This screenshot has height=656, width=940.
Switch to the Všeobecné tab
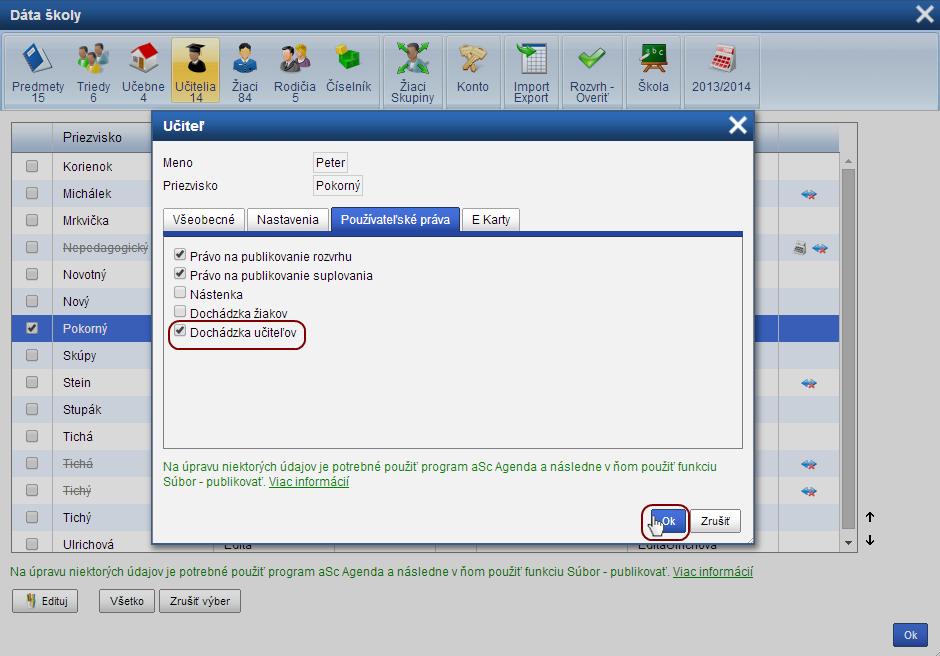[x=204, y=219]
